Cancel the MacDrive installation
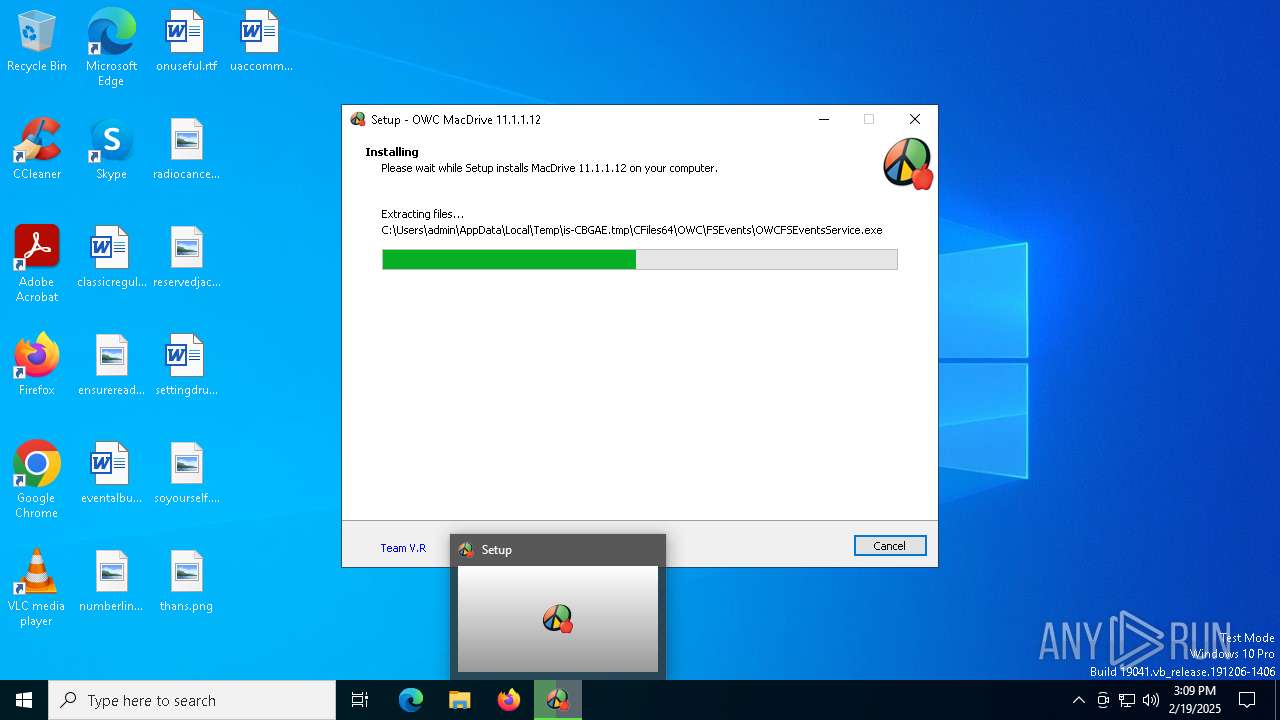The width and height of the screenshot is (1280, 720). [x=890, y=545]
